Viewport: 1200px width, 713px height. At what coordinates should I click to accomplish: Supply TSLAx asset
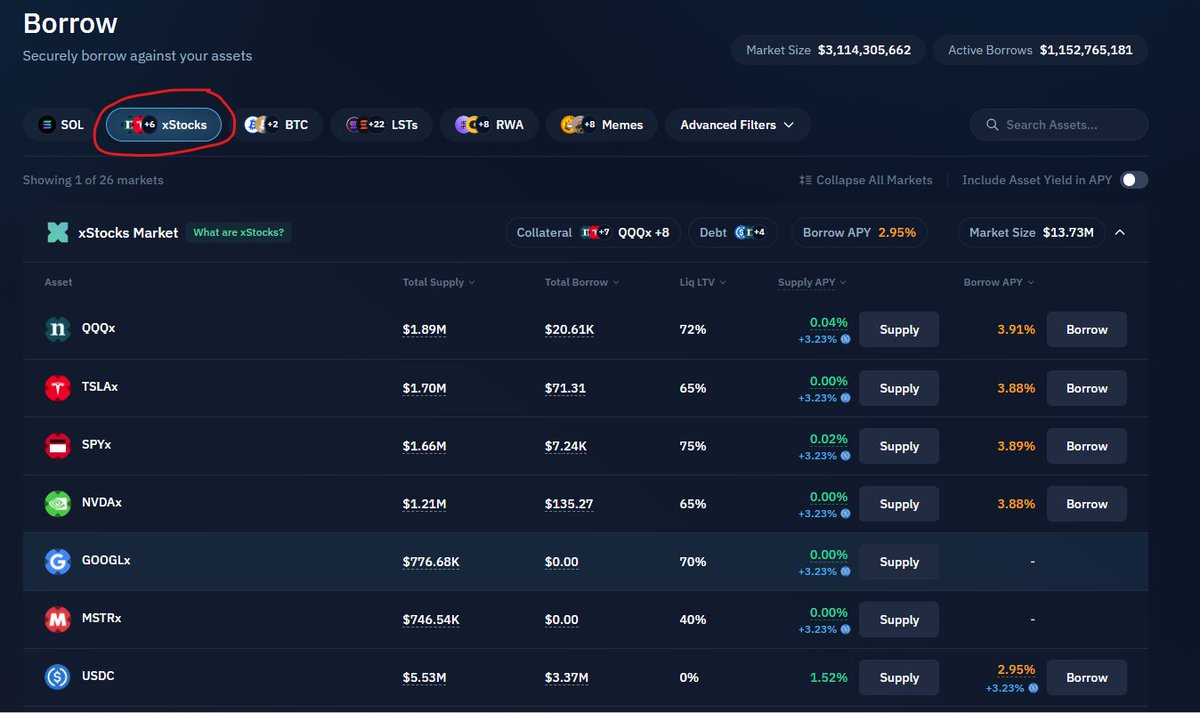click(899, 388)
